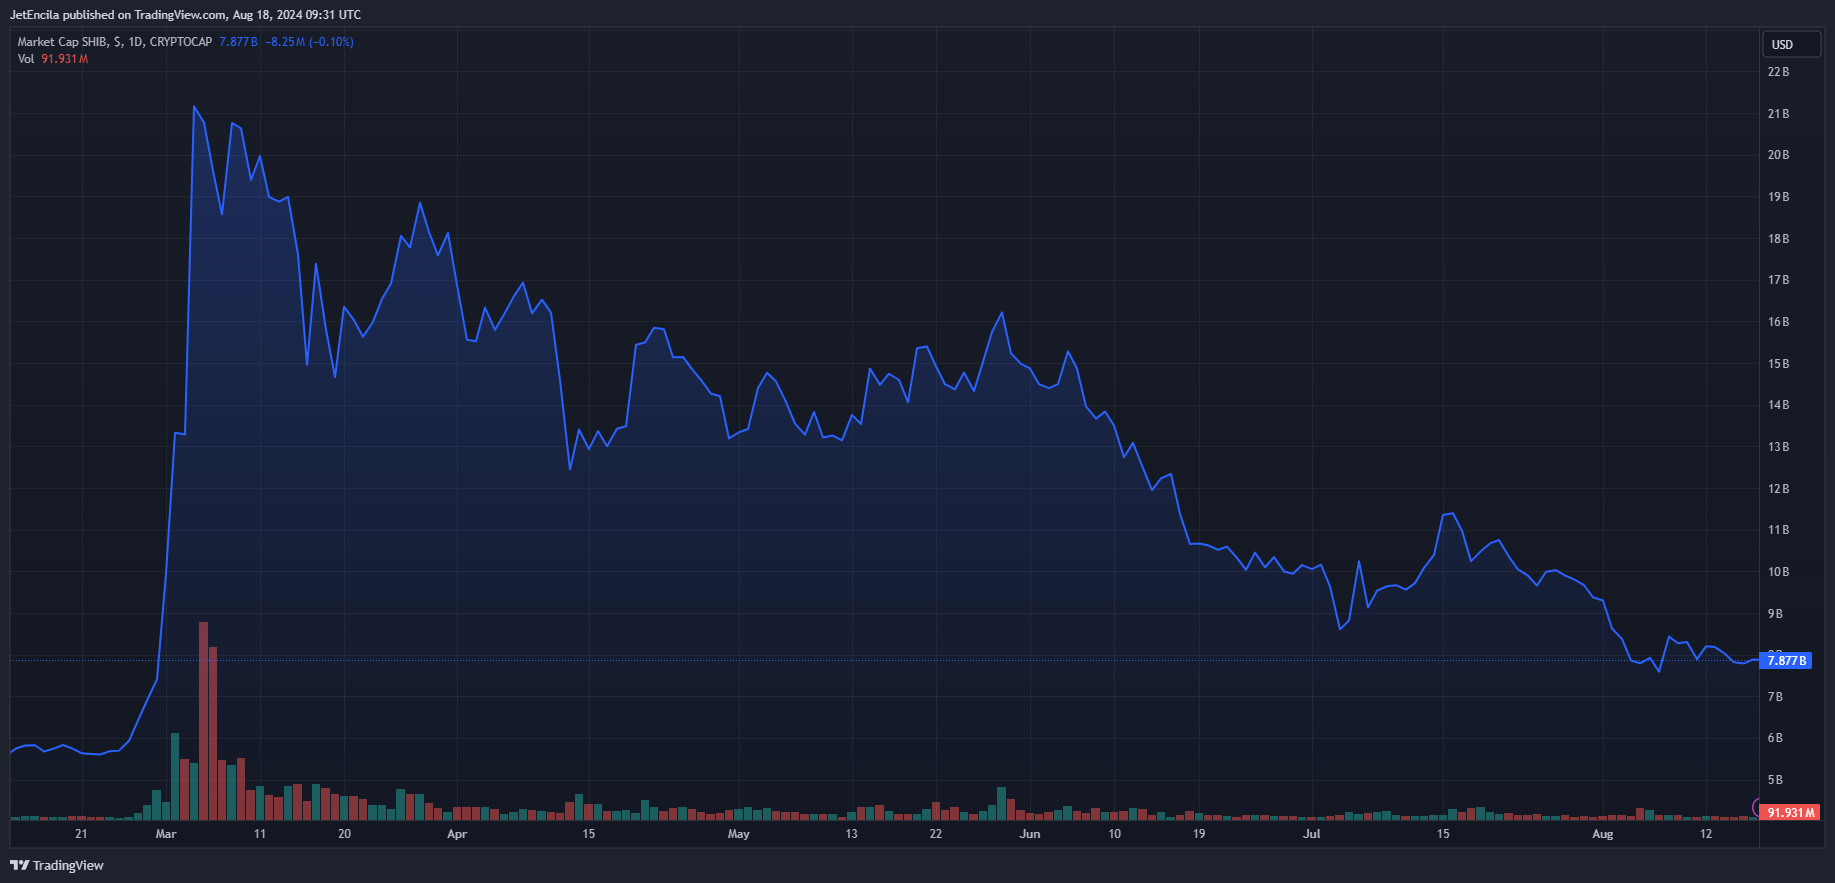Screen dimensions: 1835x883
Task: Click the 12 B price axis label
Action: point(1778,489)
